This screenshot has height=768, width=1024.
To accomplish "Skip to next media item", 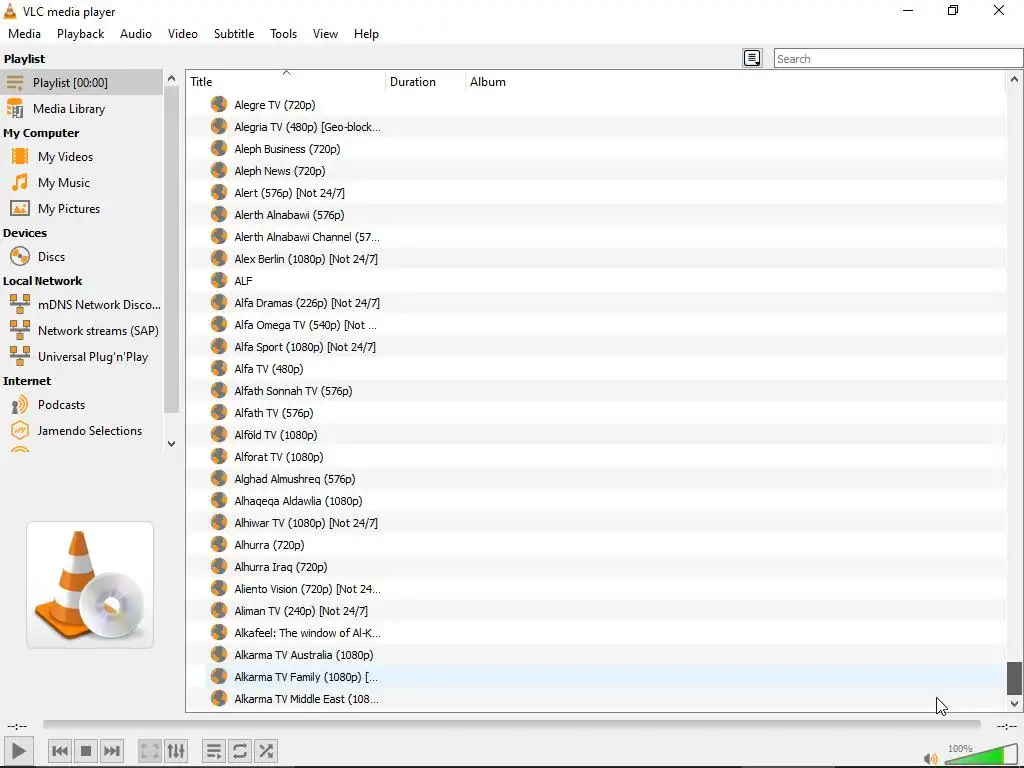I will pos(112,751).
